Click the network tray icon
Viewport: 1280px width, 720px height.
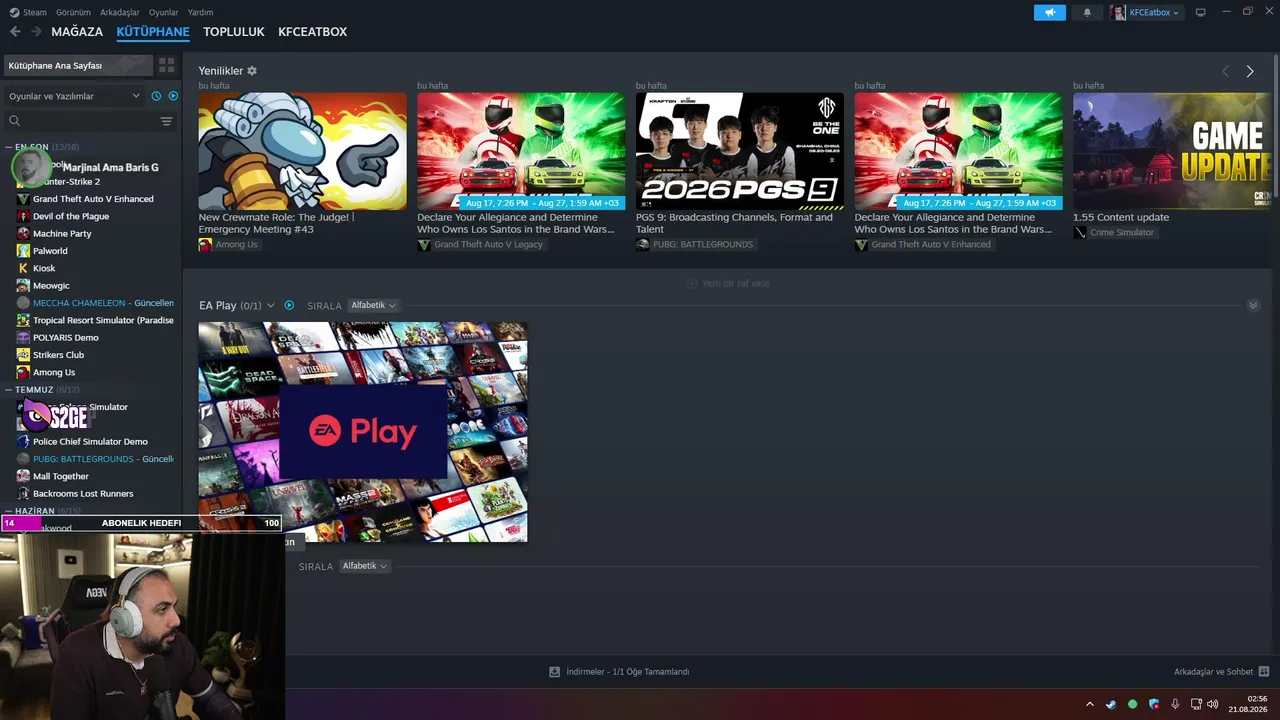1196,704
